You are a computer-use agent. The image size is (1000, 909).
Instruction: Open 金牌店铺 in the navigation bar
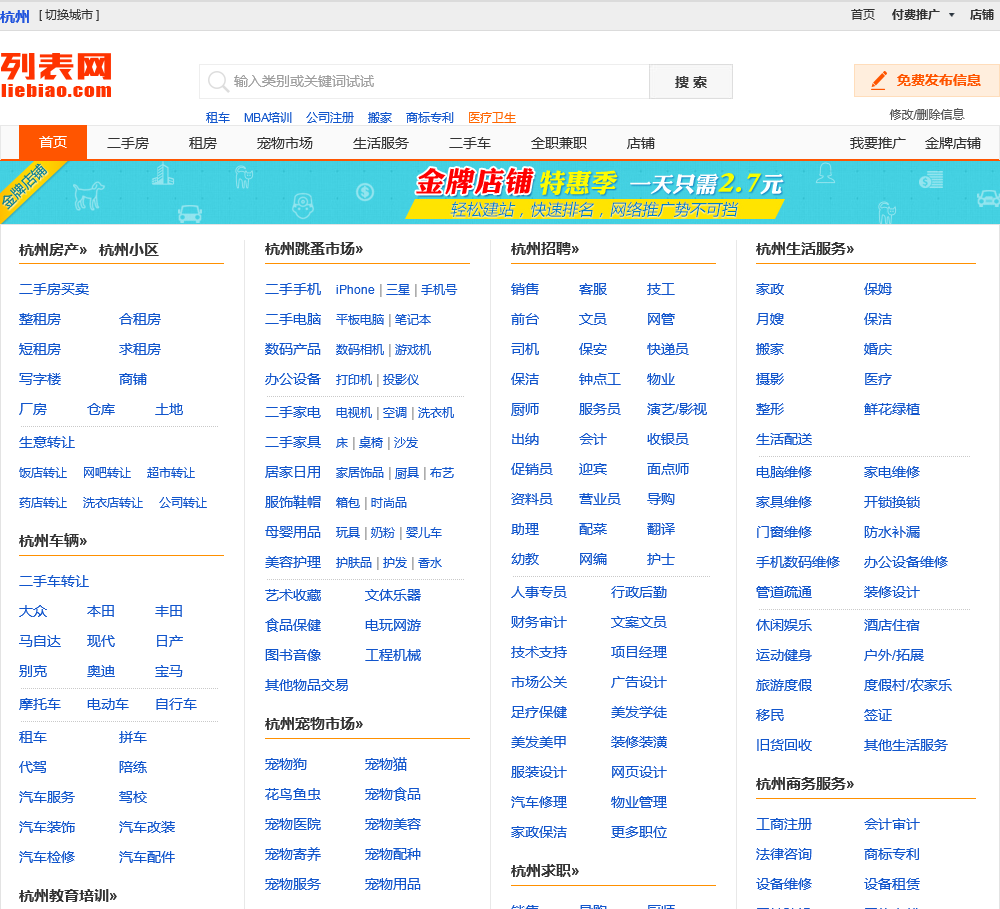point(953,143)
